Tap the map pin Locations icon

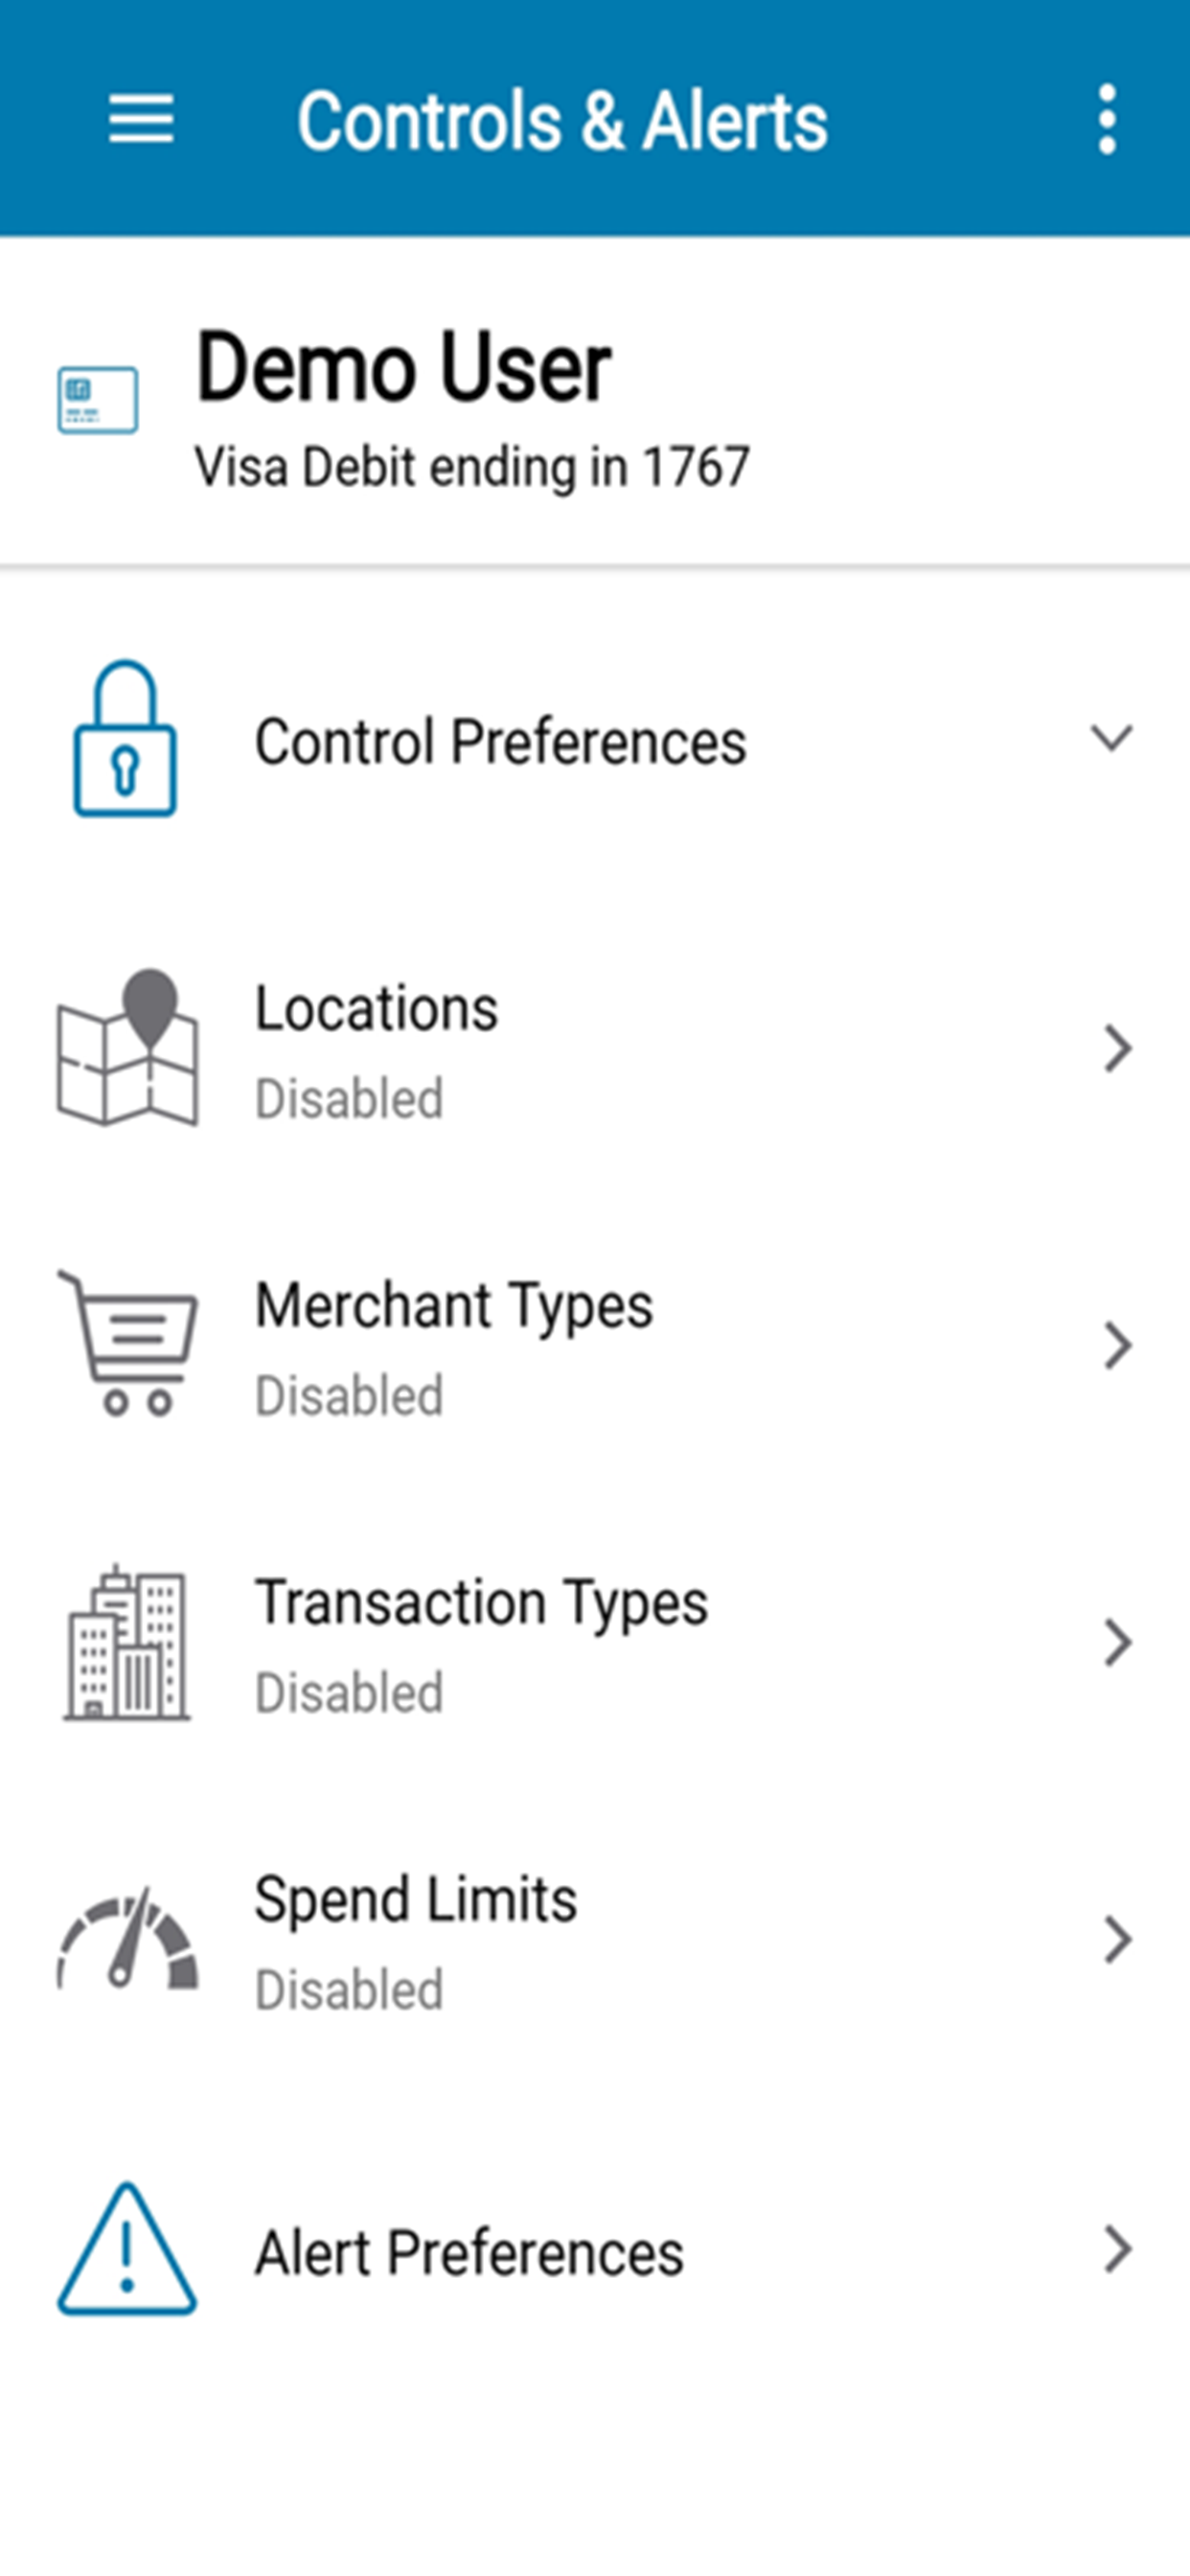coord(127,1047)
